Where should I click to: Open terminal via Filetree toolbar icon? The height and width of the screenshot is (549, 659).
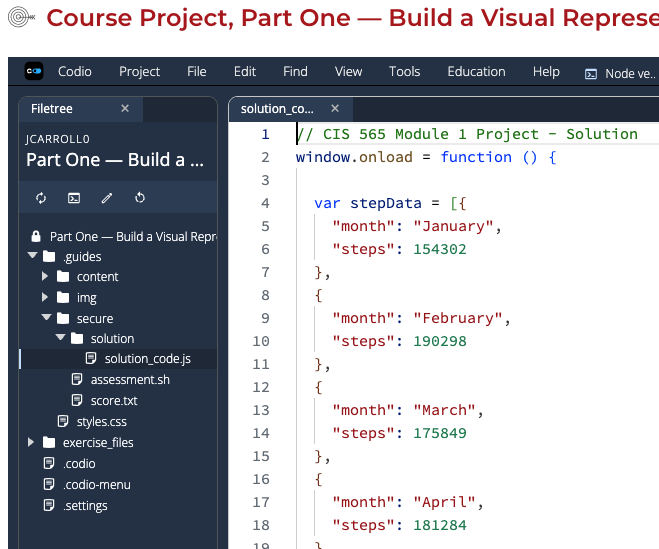(x=74, y=198)
